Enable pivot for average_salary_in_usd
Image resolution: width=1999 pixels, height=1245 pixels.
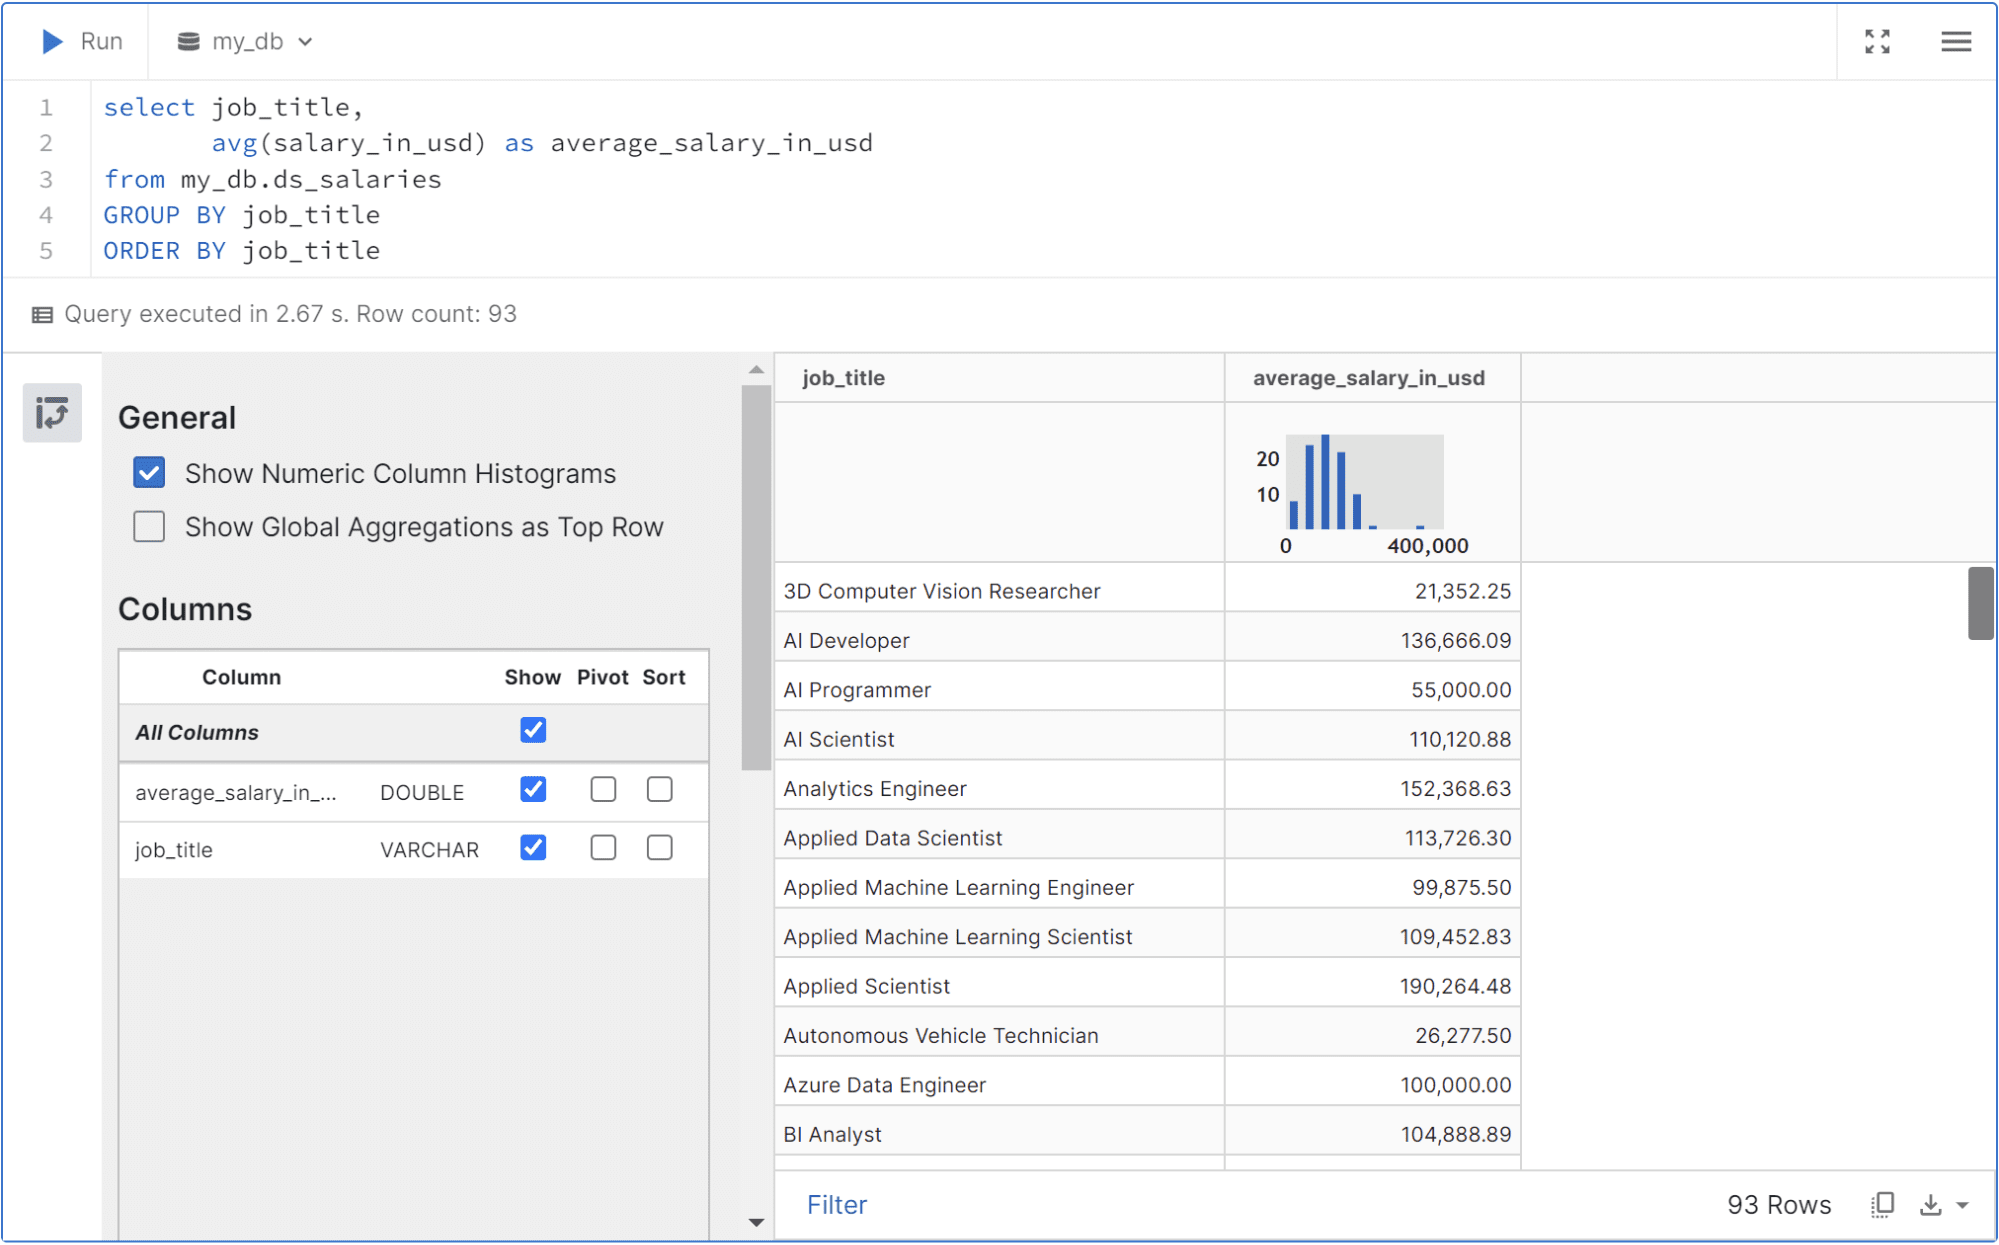pyautogui.click(x=603, y=790)
